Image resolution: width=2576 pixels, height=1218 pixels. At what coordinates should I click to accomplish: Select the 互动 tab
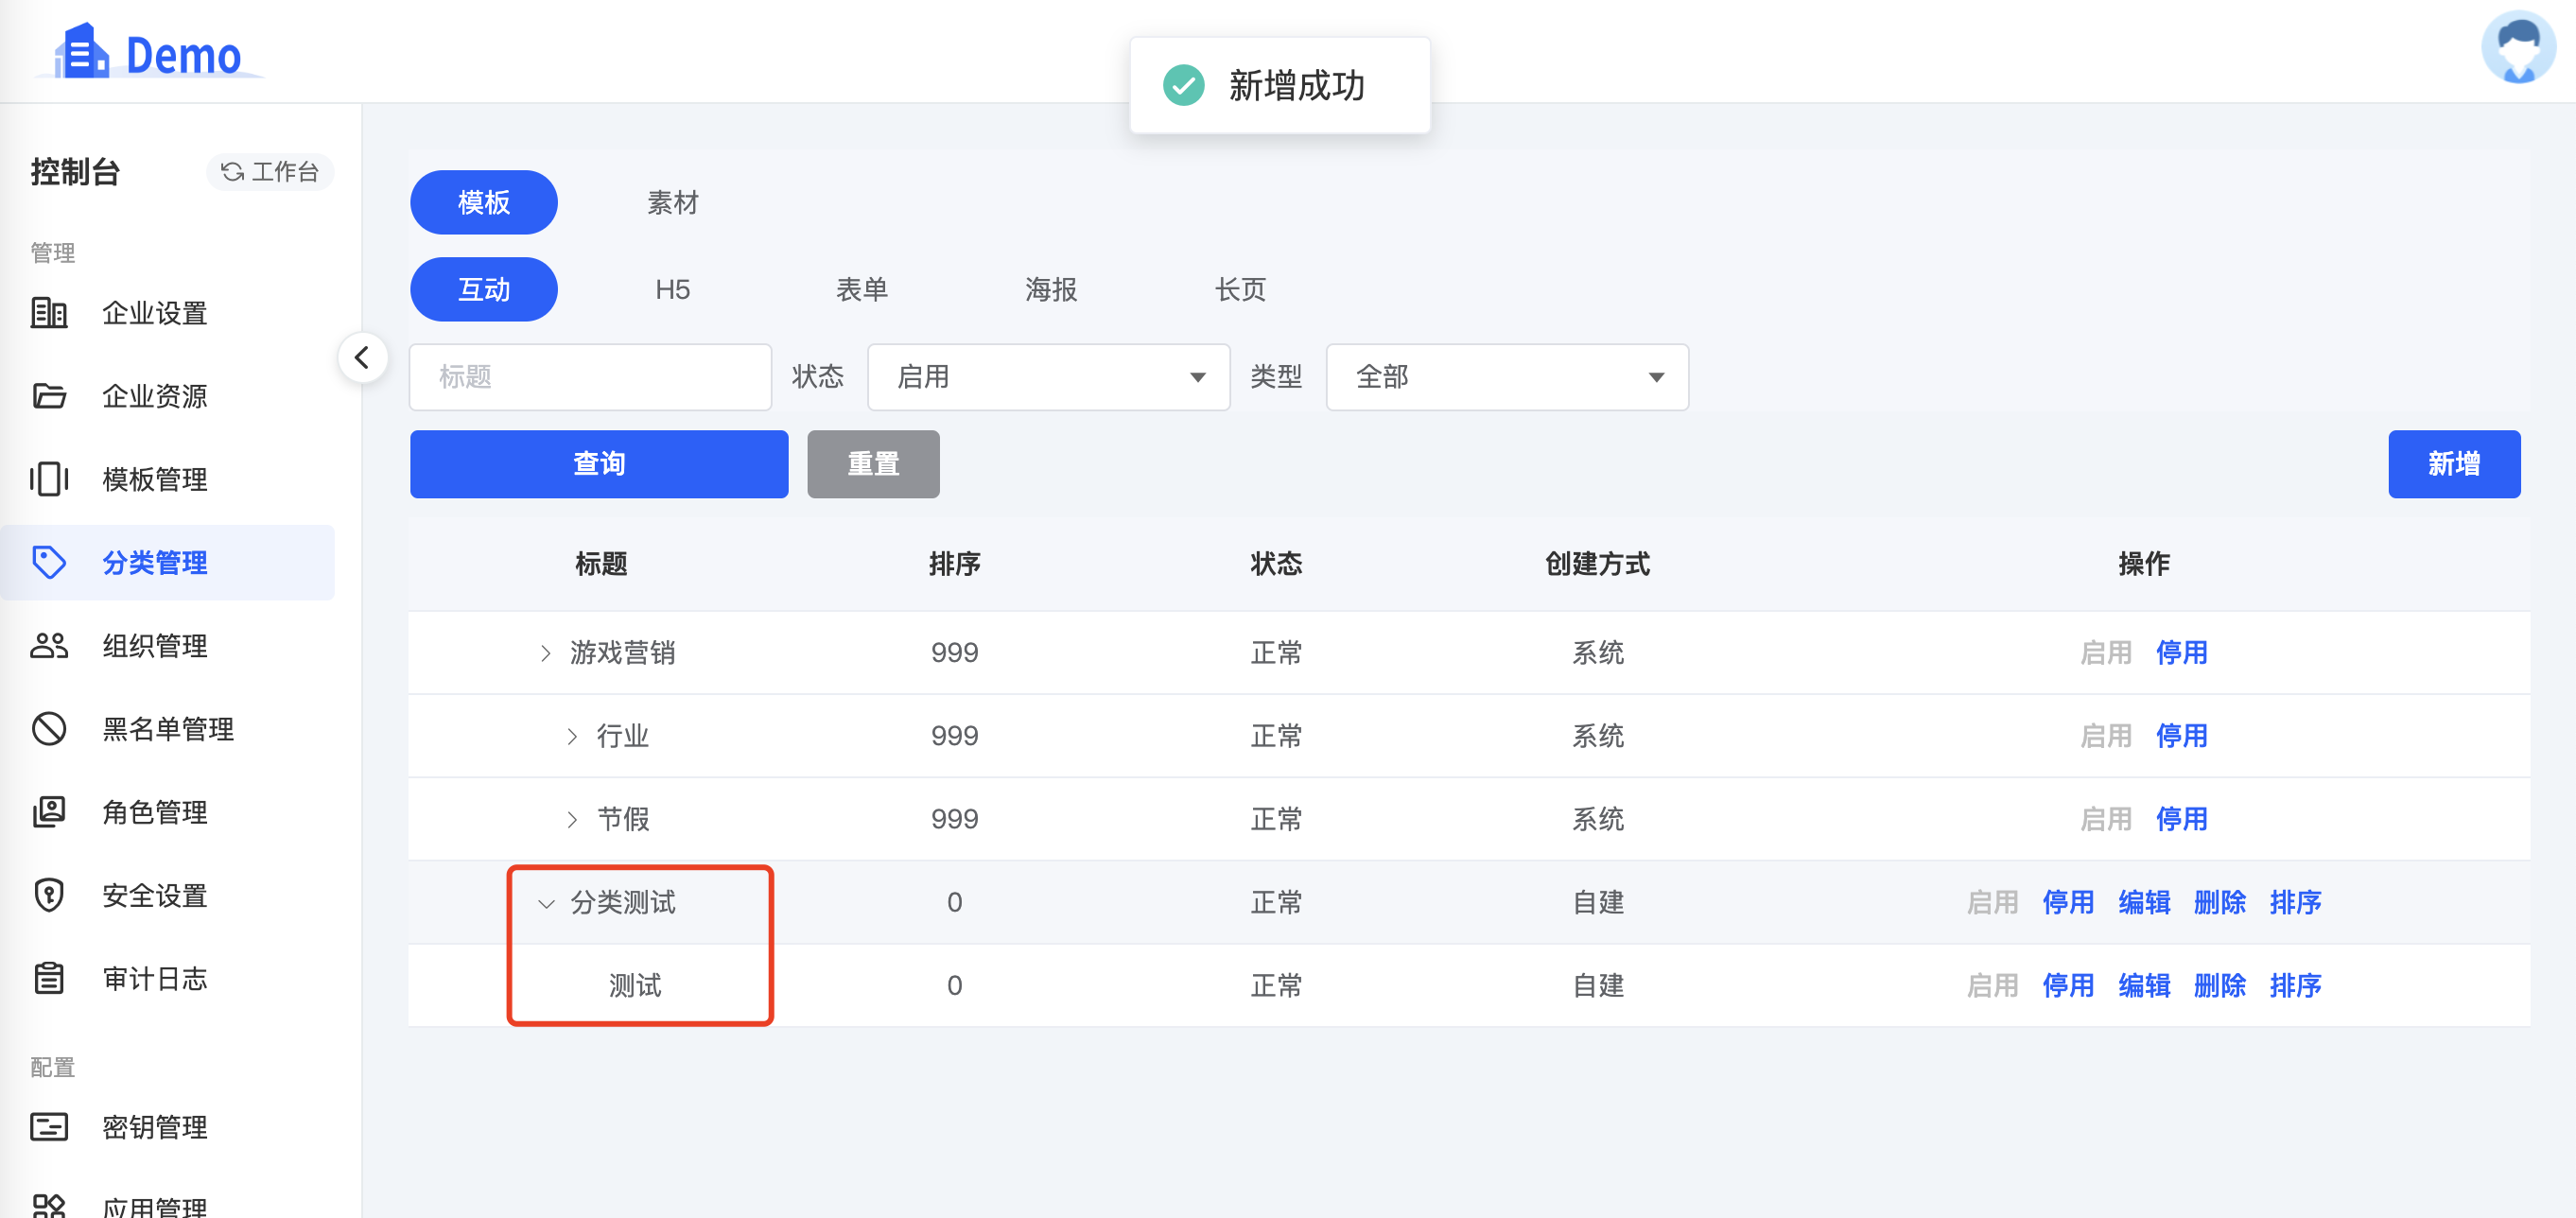coord(484,289)
